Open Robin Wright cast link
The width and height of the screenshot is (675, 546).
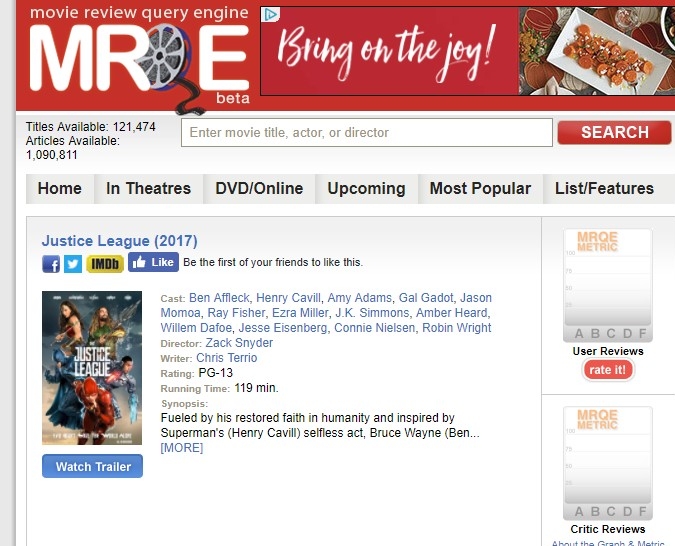click(x=457, y=328)
